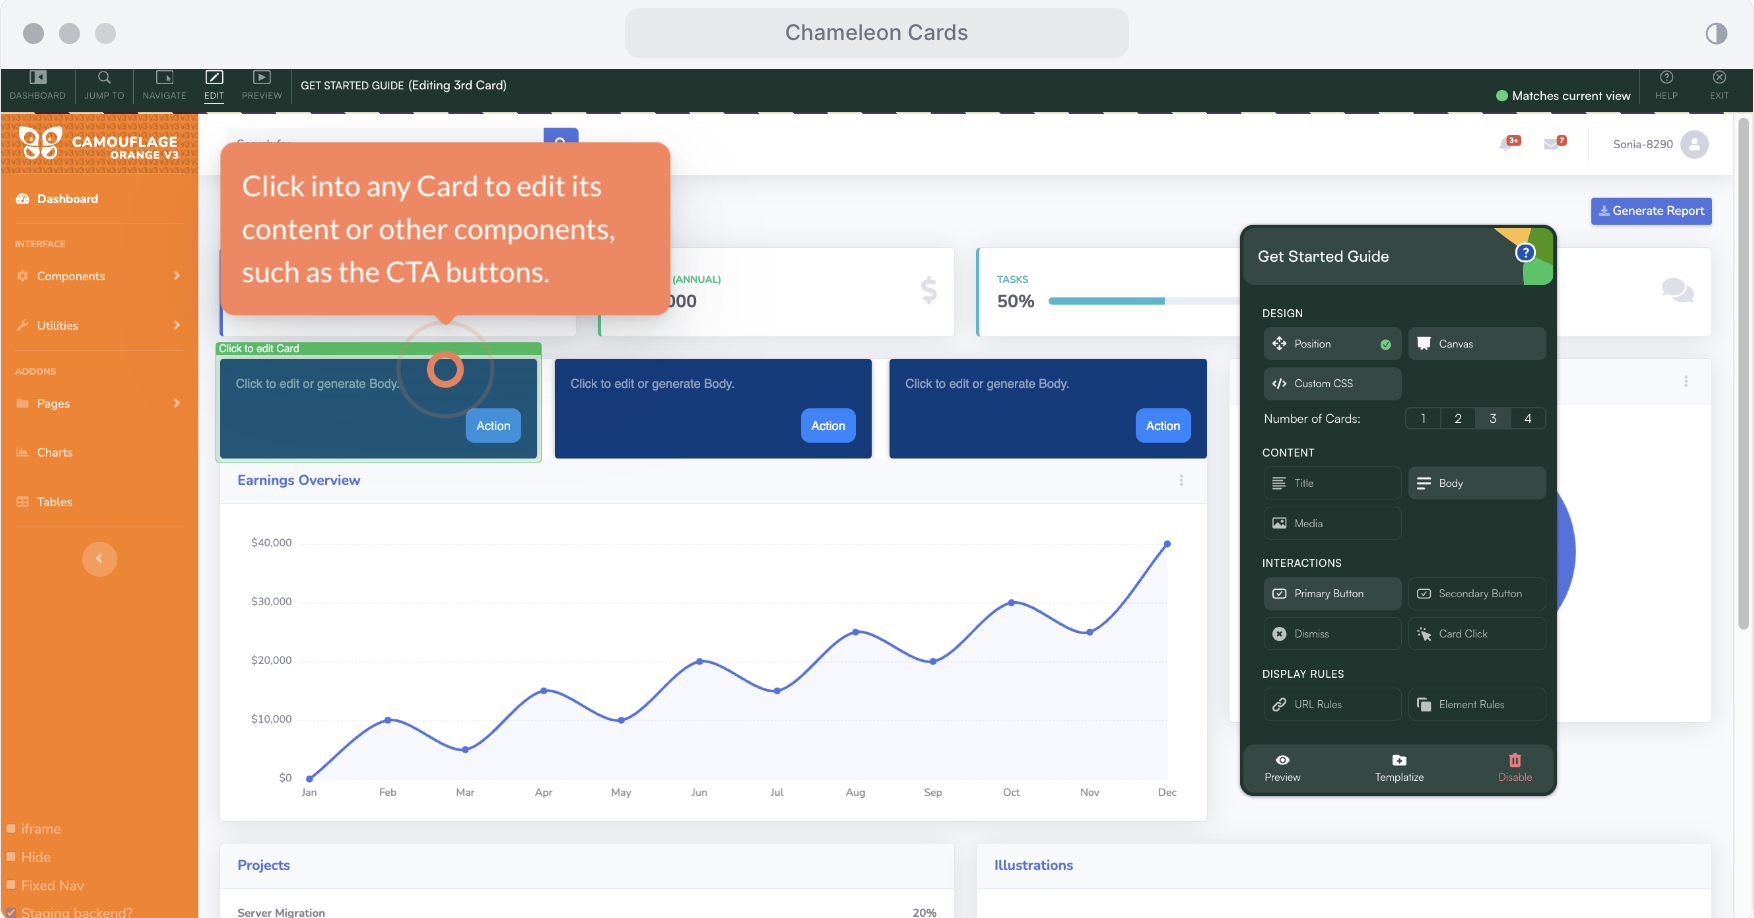Screen dimensions: 1754x918
Task: Click the Matches current view status
Action: pyautogui.click(x=1563, y=96)
